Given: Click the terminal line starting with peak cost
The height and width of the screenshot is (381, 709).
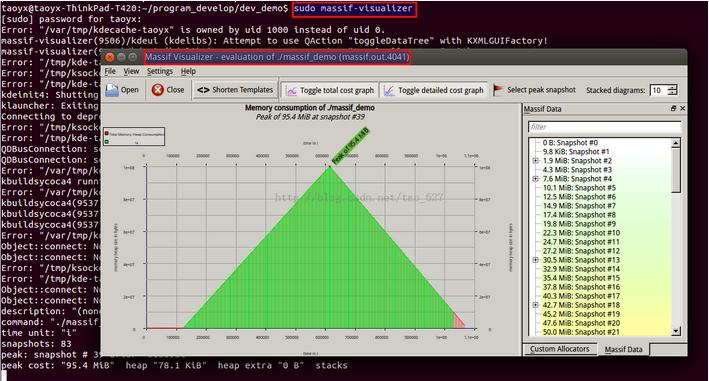Looking at the screenshot, I should (175, 366).
